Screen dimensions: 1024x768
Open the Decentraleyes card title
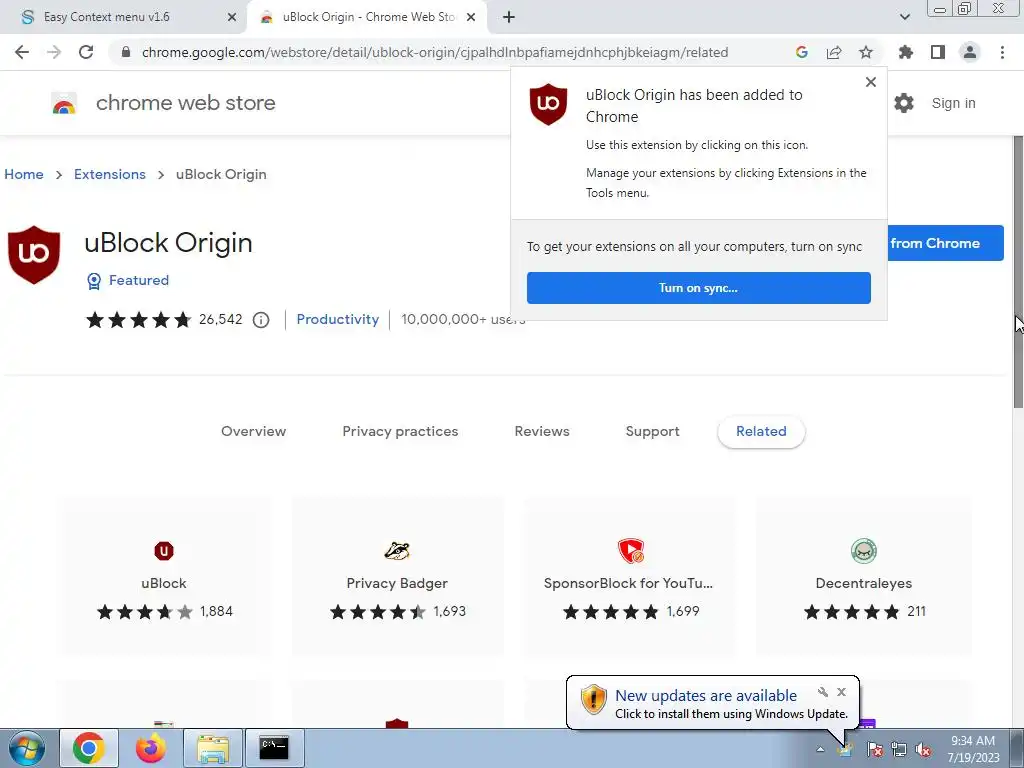click(x=864, y=583)
